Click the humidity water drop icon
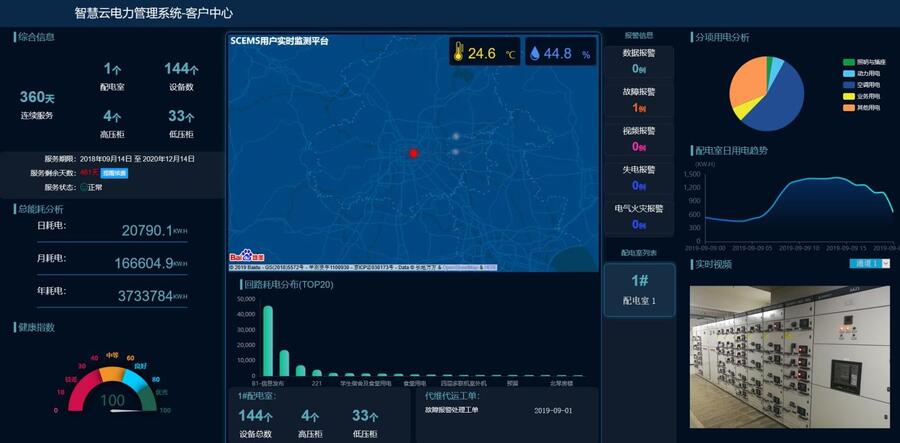900x443 pixels. (x=534, y=53)
